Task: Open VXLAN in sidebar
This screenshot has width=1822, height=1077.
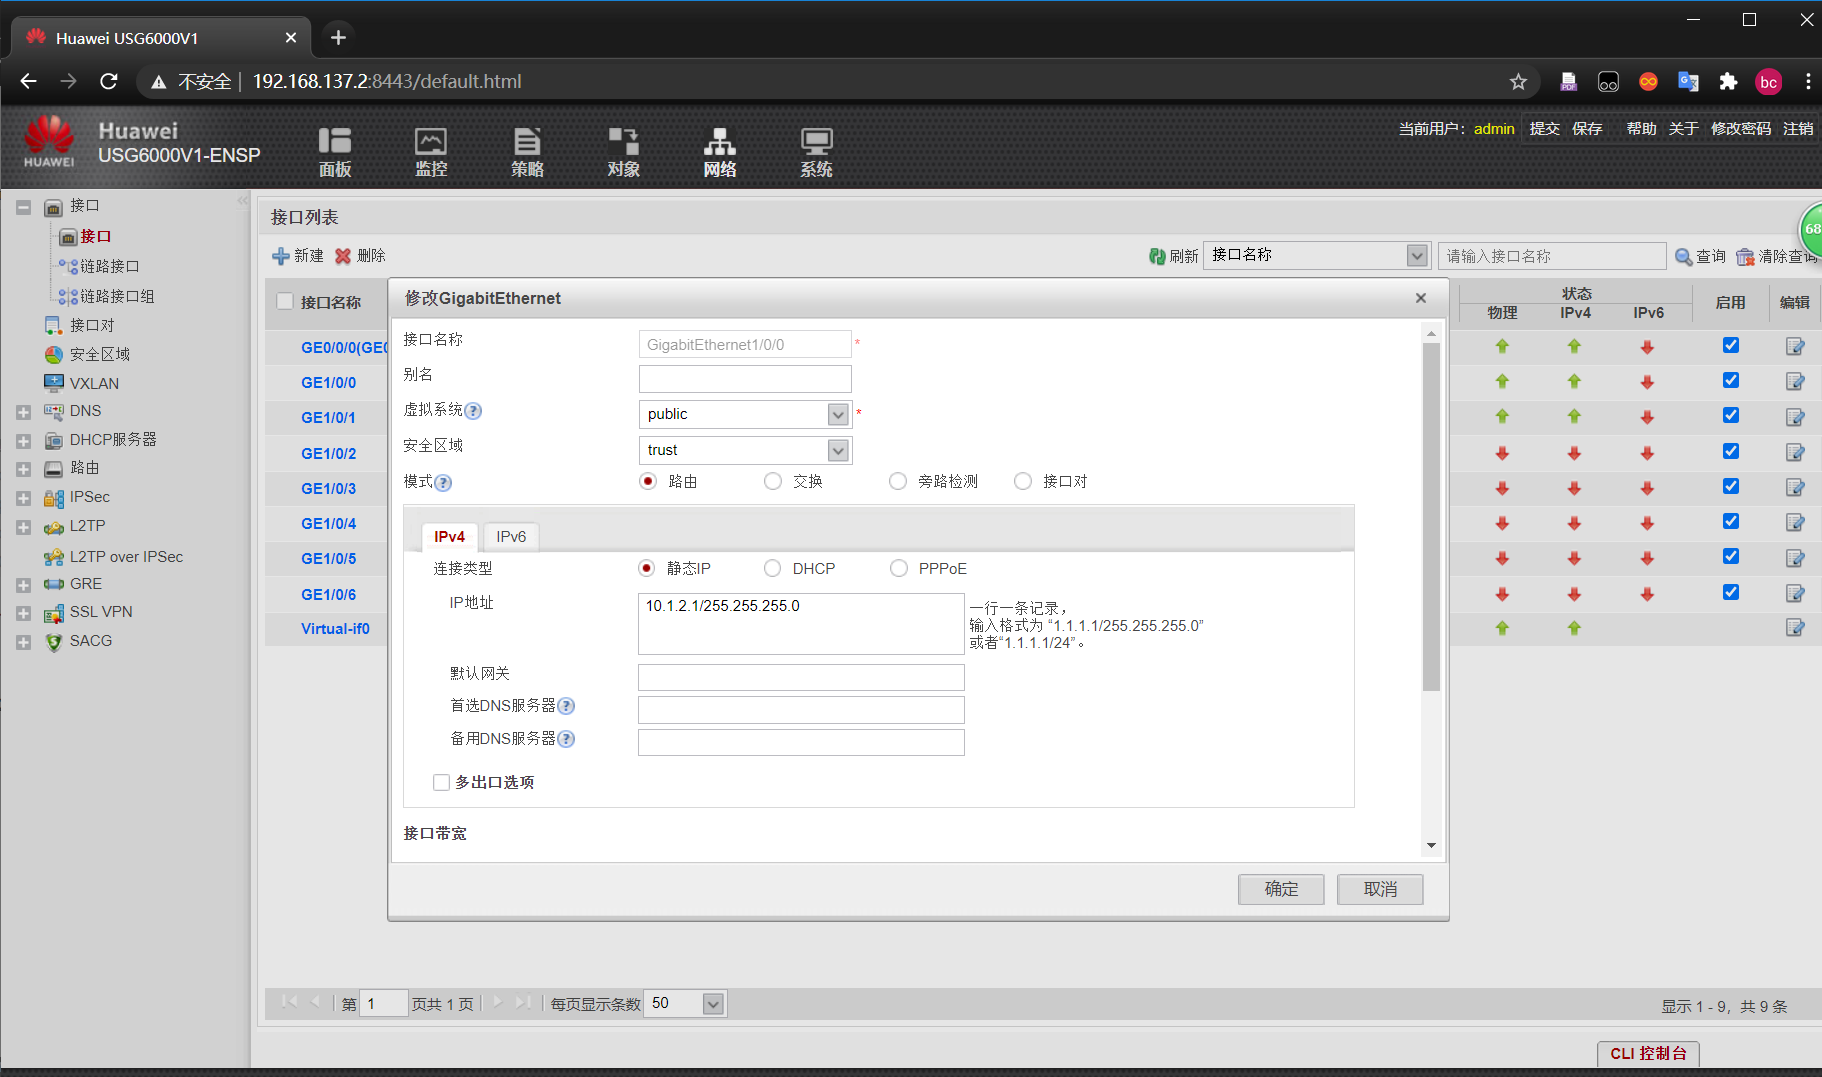Action: pyautogui.click(x=94, y=383)
